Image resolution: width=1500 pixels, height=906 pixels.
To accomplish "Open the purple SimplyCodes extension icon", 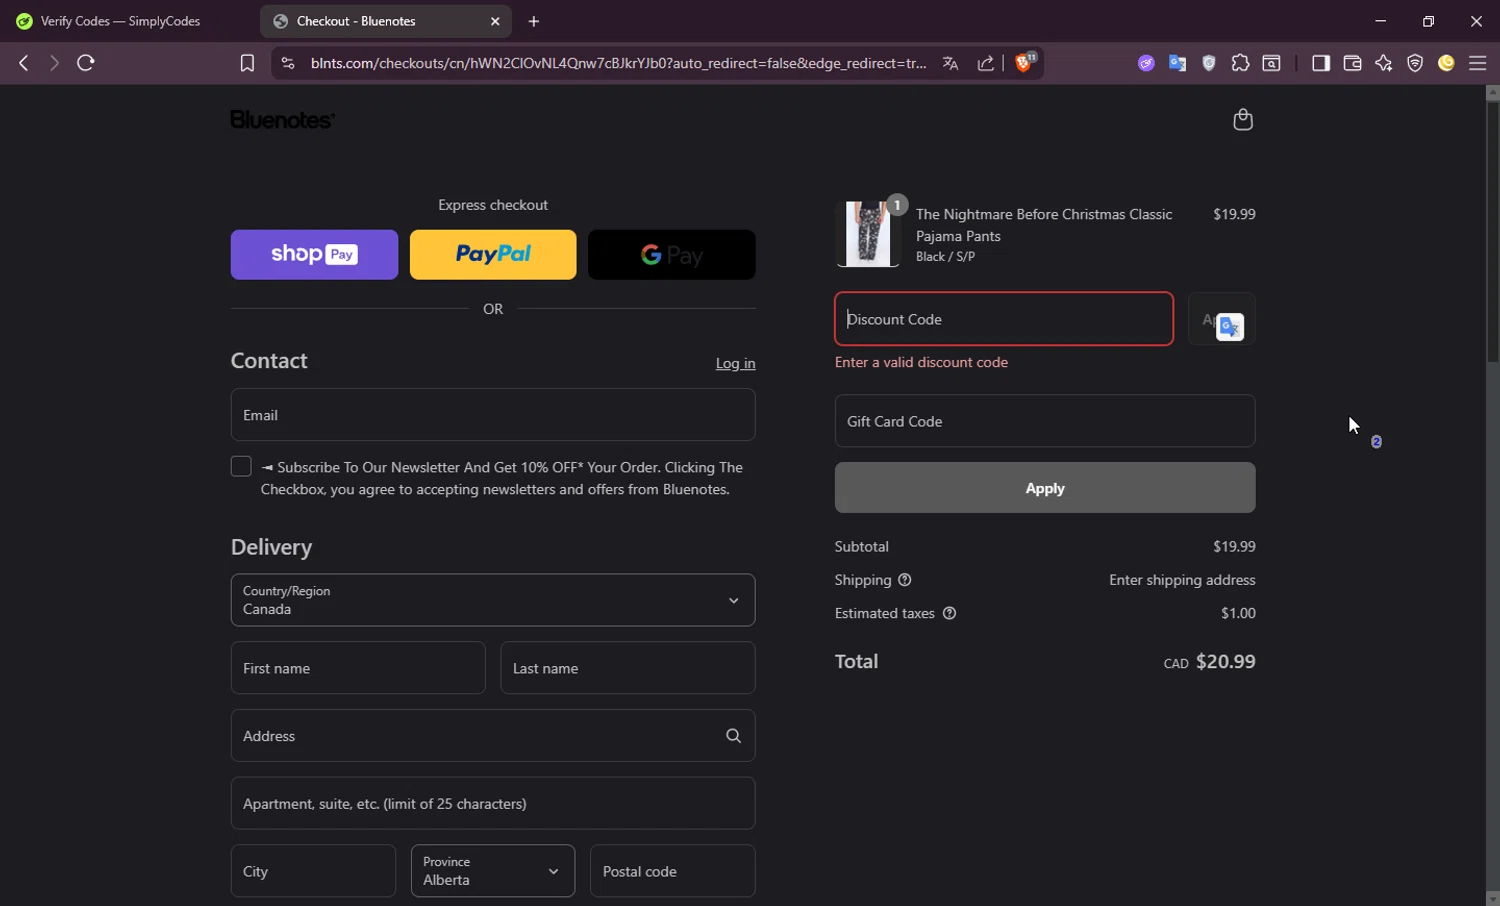I will [1146, 63].
